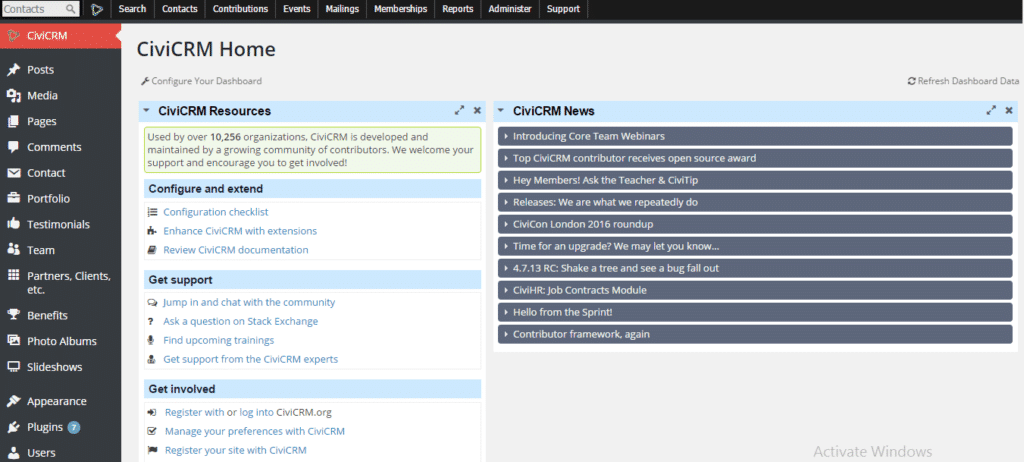Open the Administer menu

pos(510,9)
